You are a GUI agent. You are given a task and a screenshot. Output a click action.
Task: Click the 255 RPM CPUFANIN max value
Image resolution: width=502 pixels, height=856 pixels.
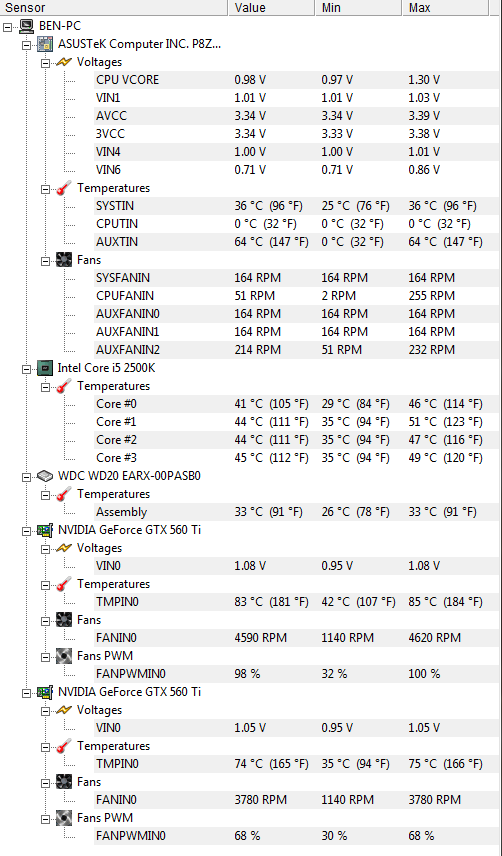click(431, 296)
